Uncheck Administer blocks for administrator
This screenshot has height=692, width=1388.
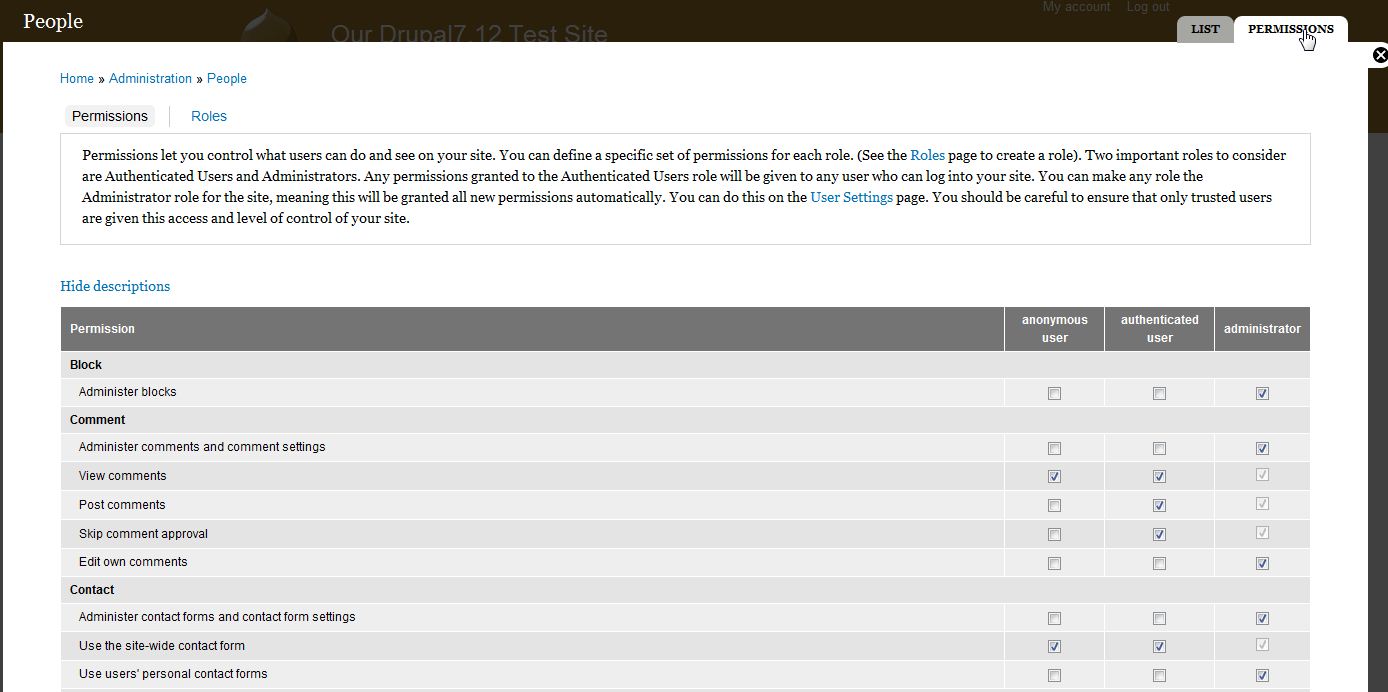pyautogui.click(x=1262, y=394)
